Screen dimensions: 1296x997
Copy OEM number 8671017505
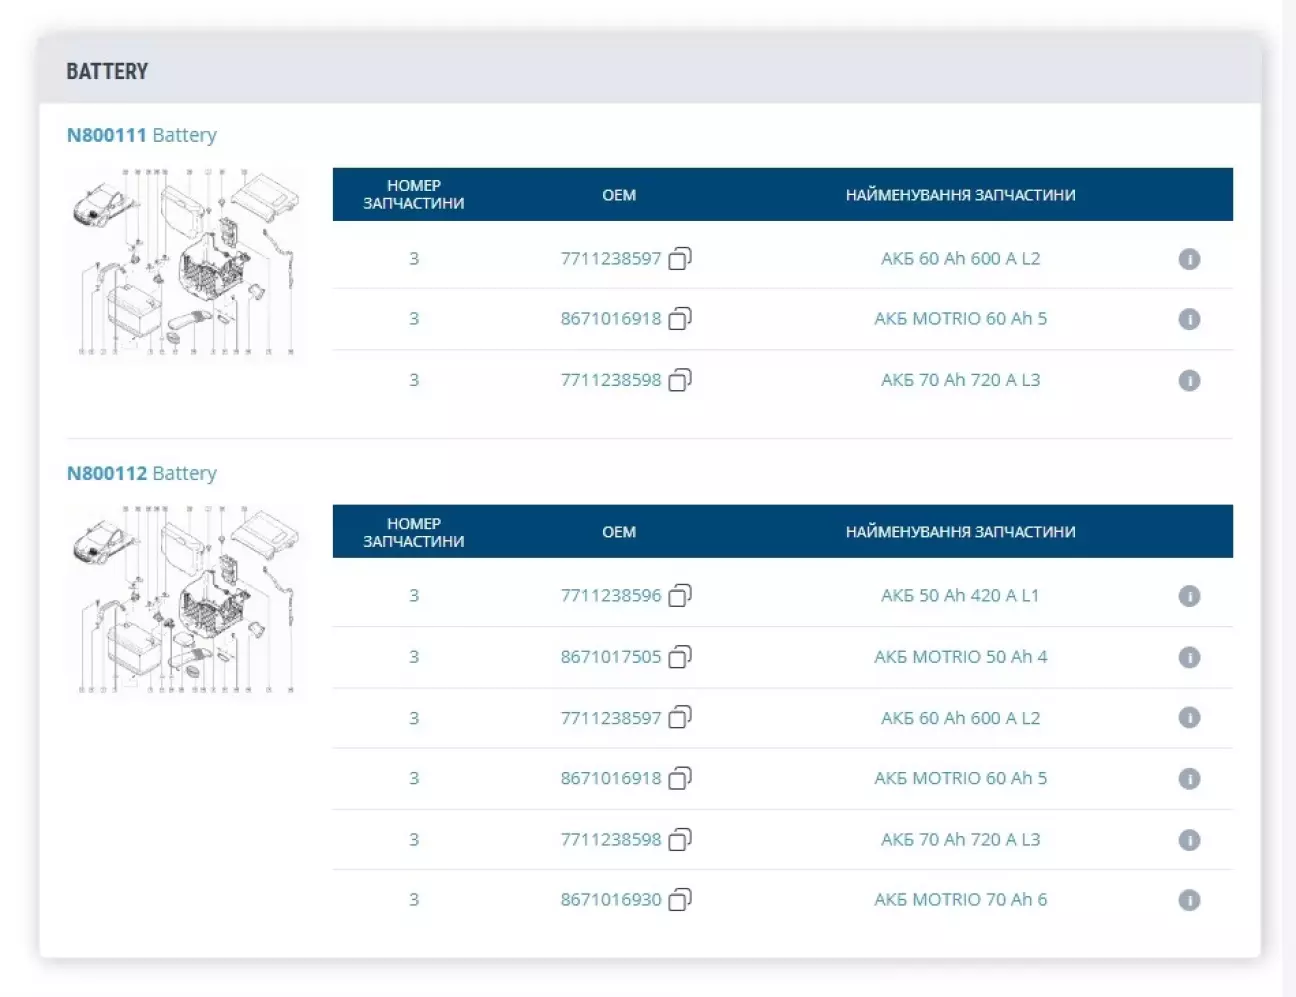(680, 657)
